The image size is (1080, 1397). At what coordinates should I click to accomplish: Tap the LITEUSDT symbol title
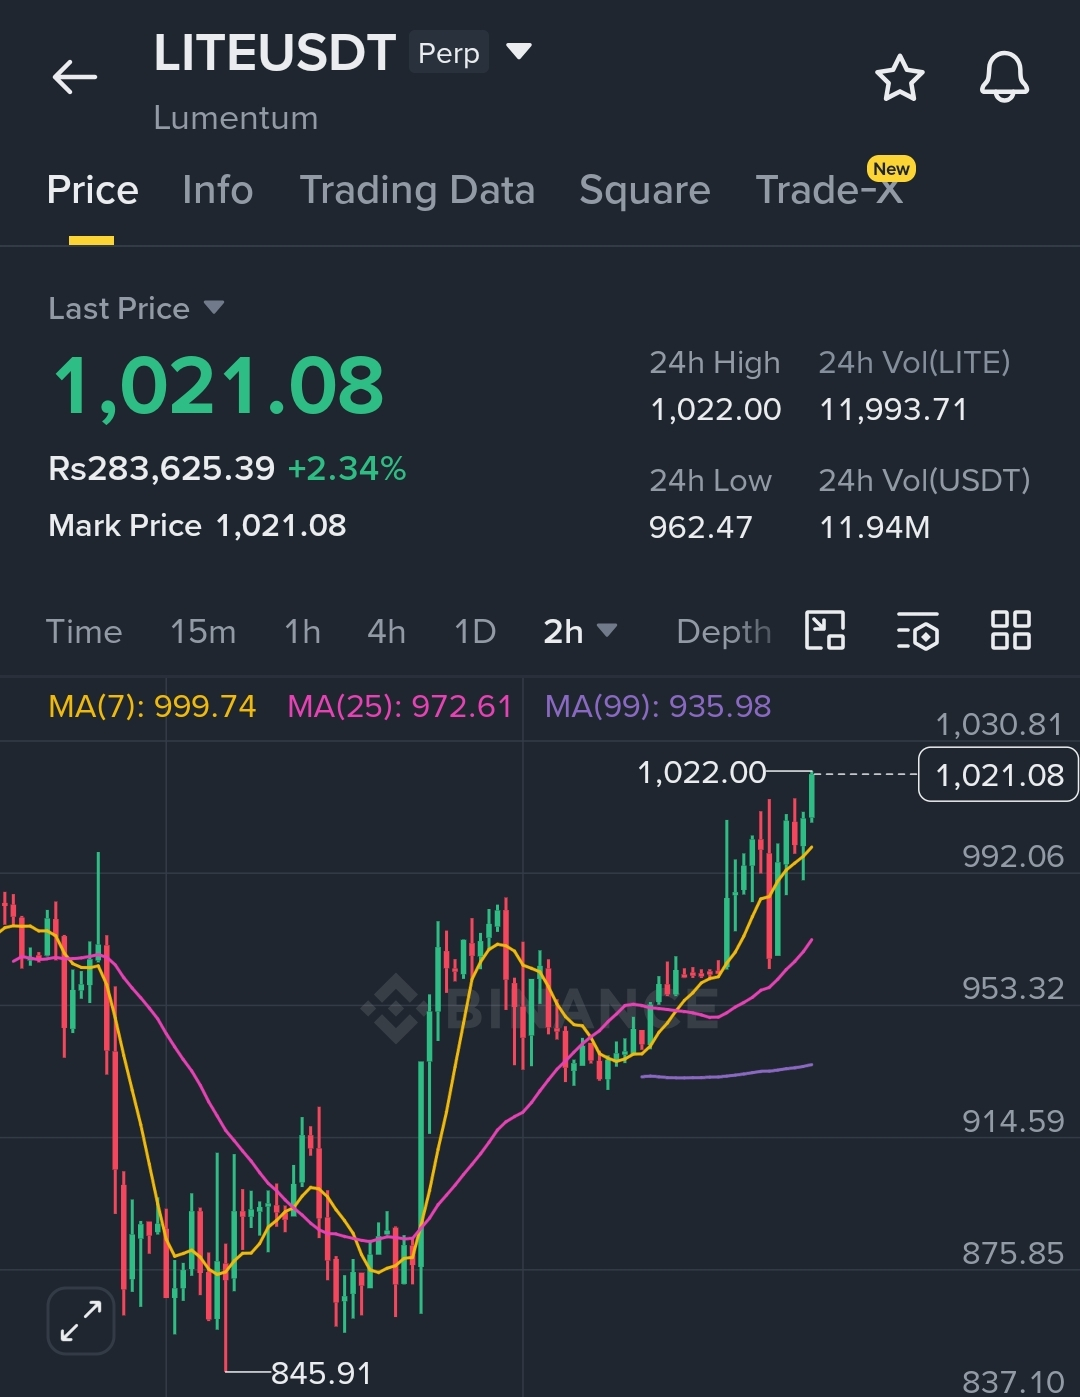tap(275, 52)
